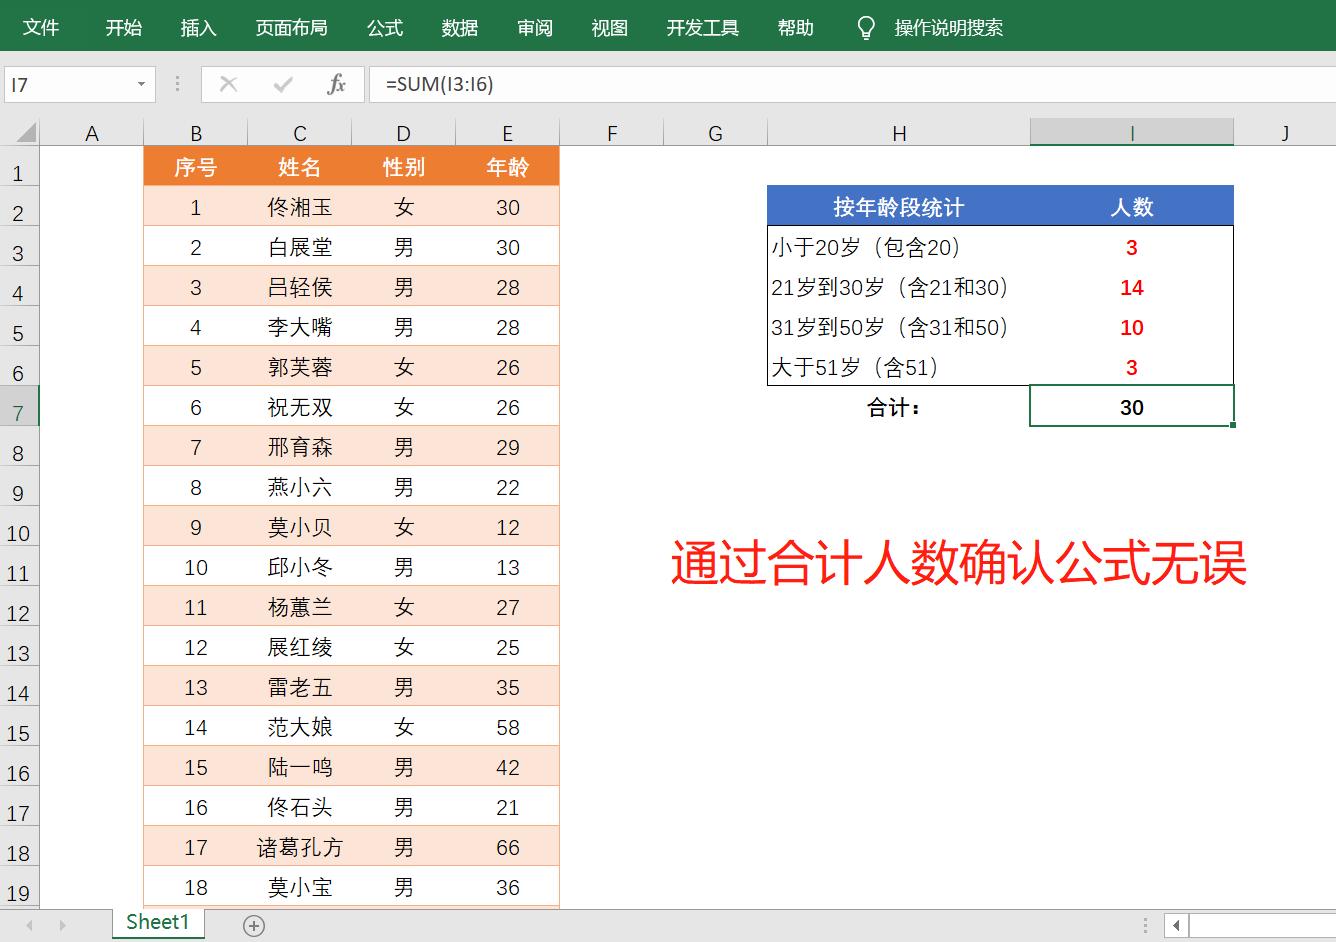Switch to the 数据 ribbon tab
Viewport: 1336px width, 942px height.
[460, 27]
